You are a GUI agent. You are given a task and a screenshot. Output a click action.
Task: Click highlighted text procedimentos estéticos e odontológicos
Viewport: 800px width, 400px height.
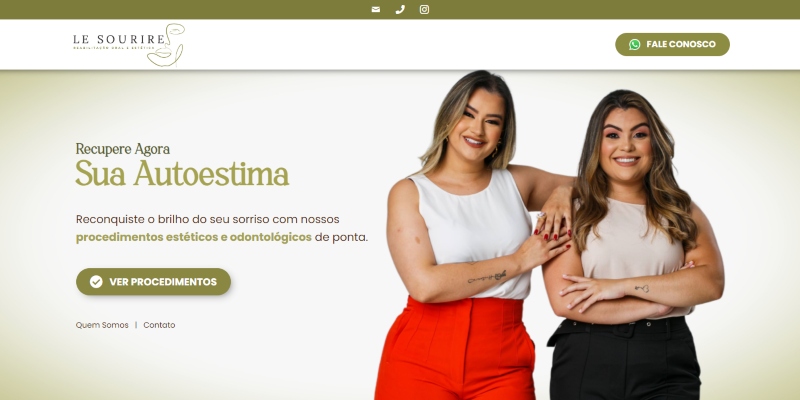pos(193,237)
